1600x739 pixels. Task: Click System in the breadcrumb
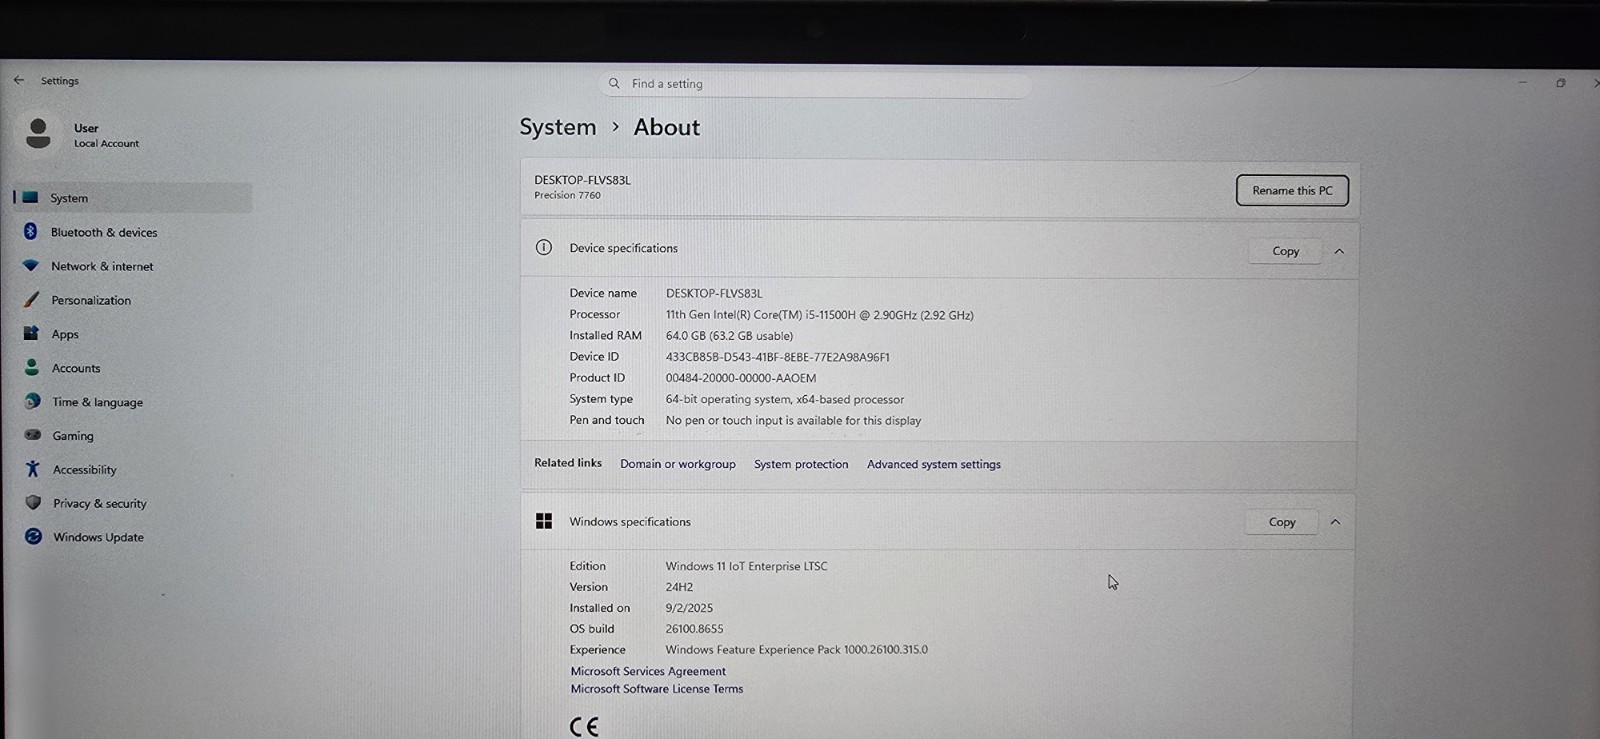(x=557, y=127)
